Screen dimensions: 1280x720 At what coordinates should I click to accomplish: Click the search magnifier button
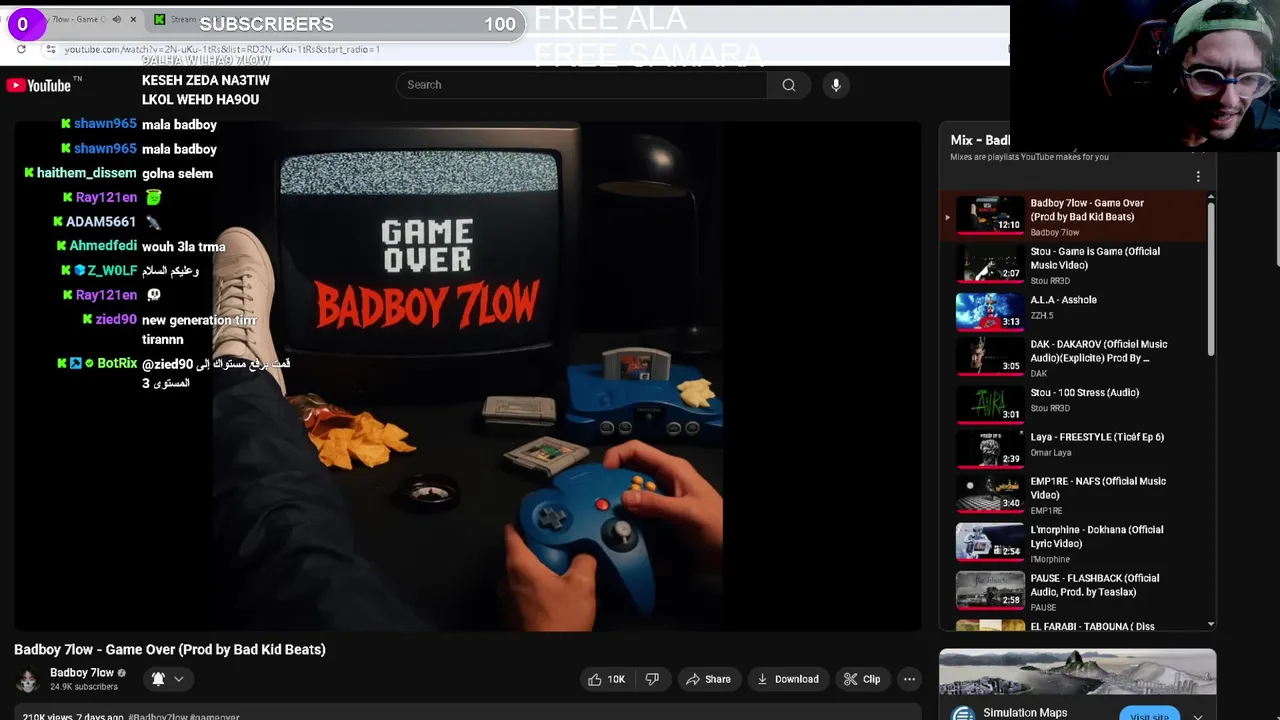[x=789, y=85]
